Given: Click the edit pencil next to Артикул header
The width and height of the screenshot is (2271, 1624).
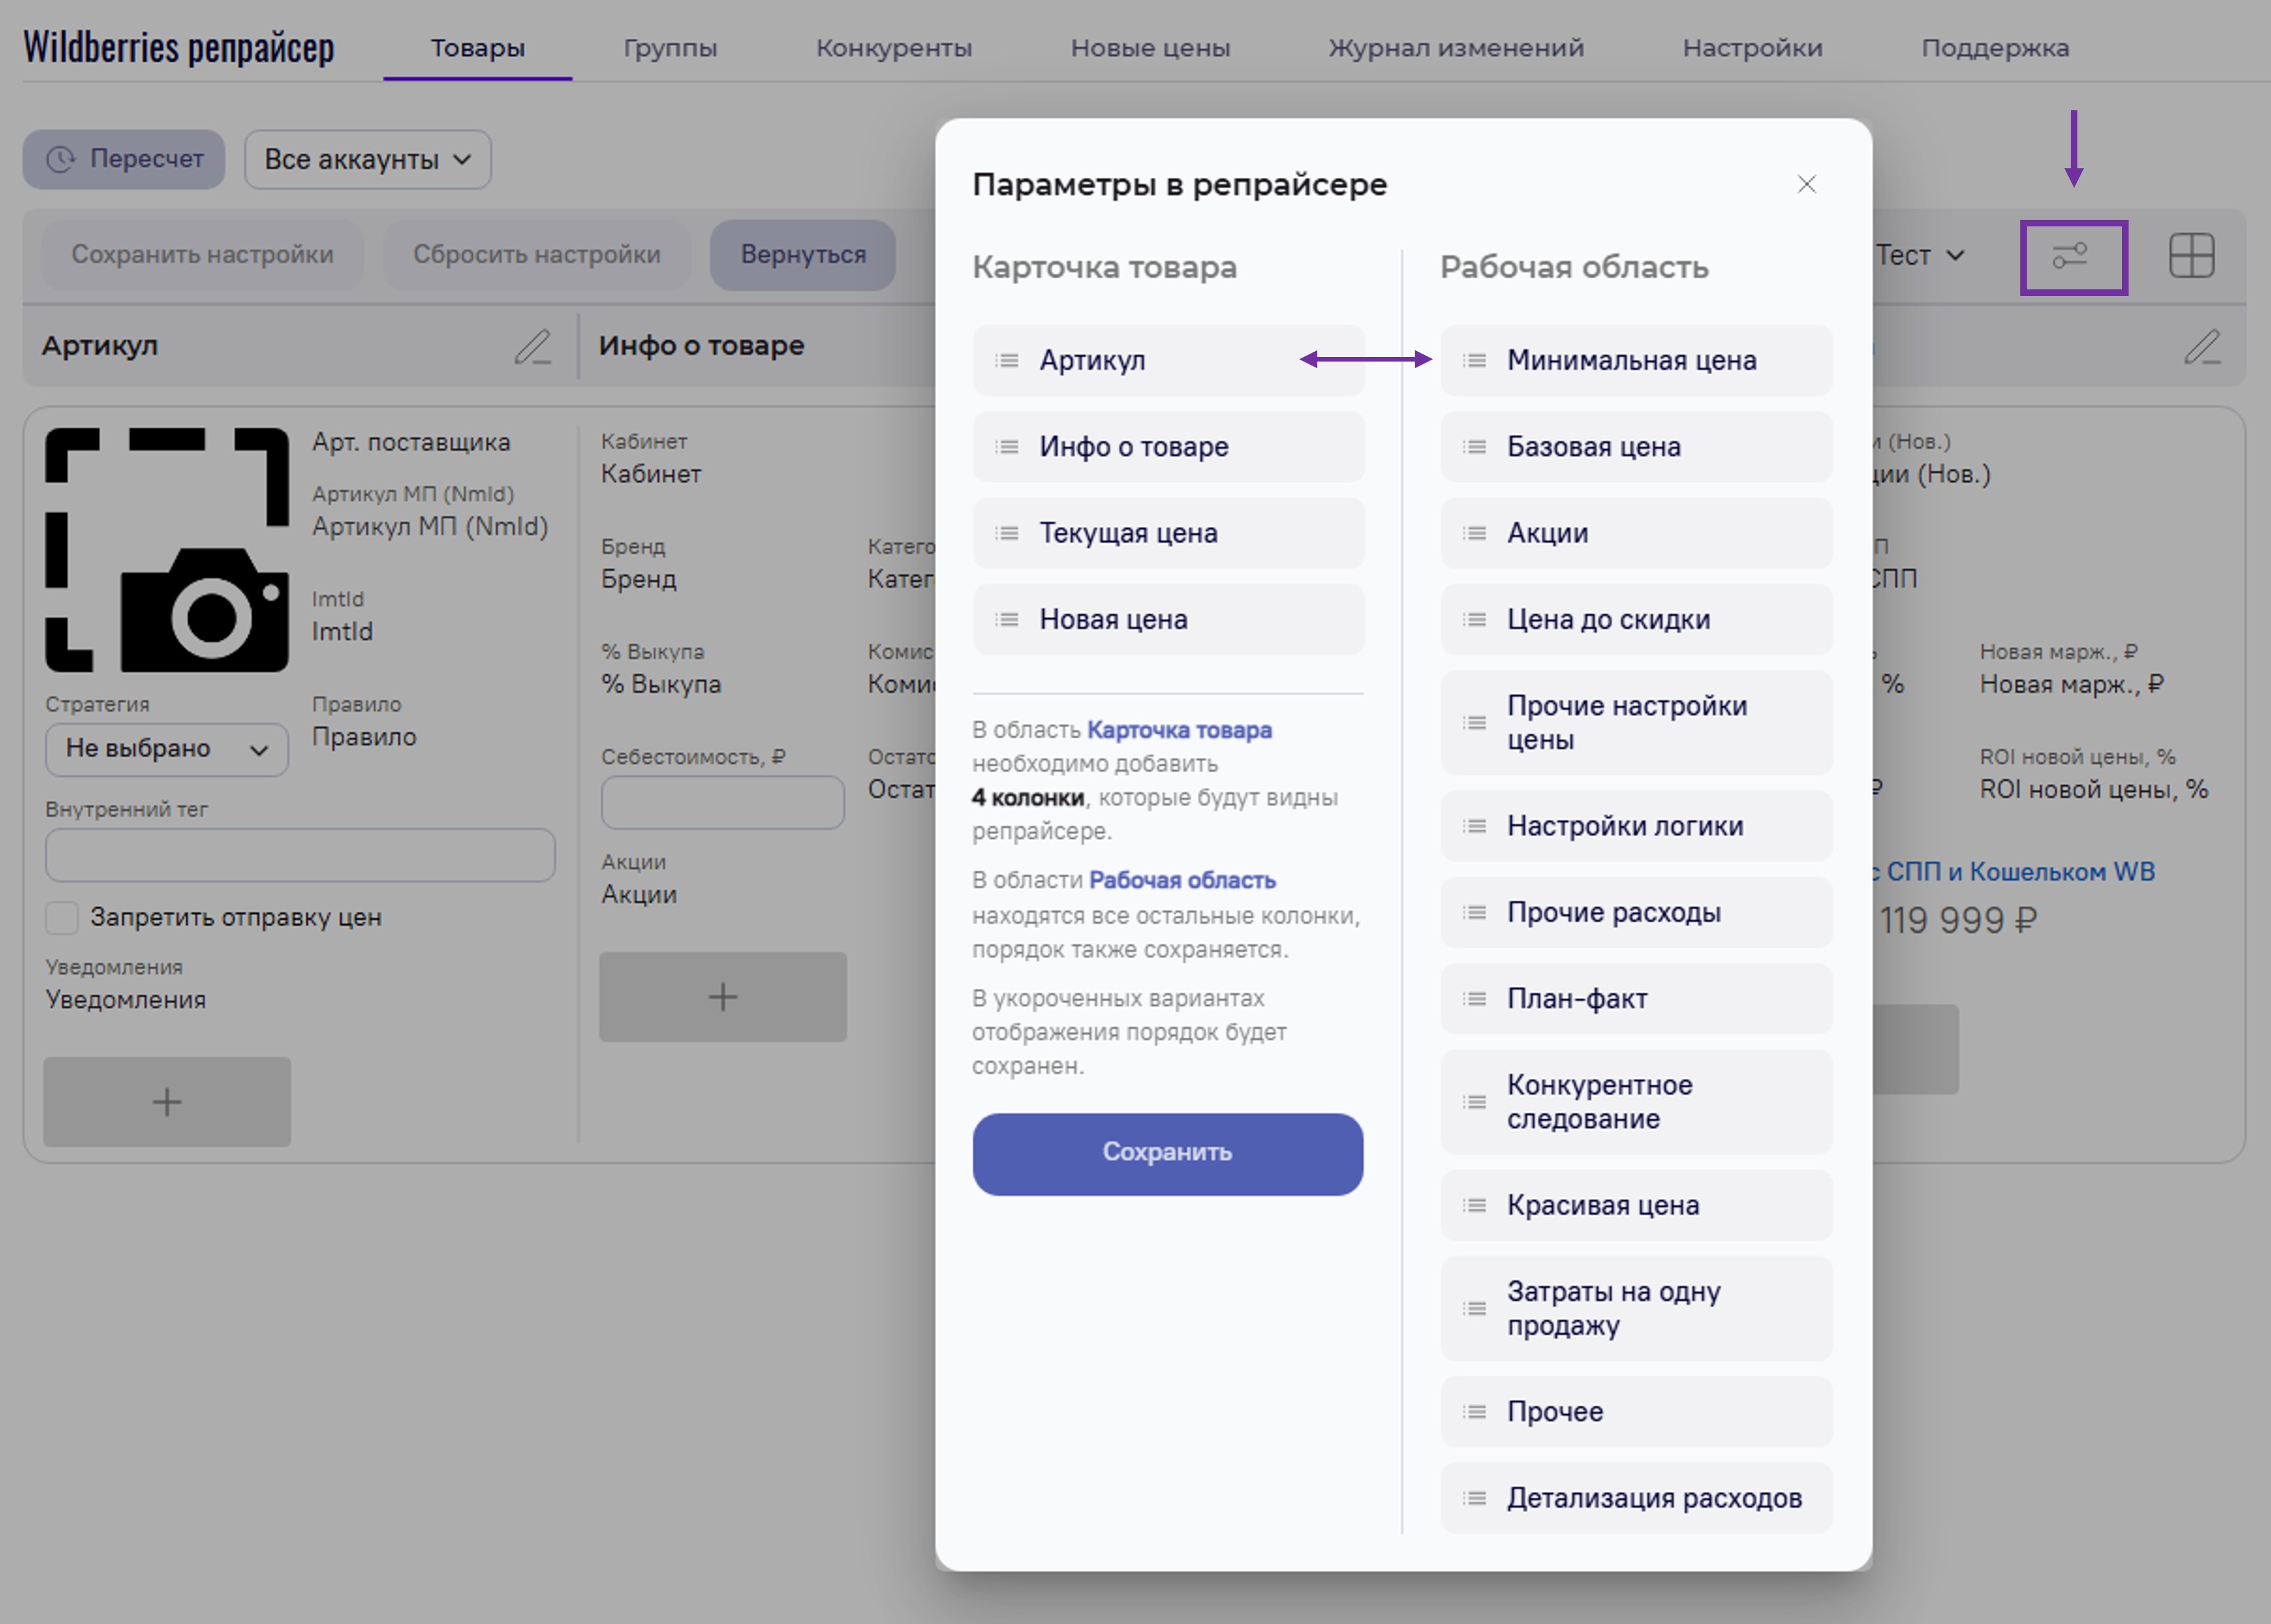Looking at the screenshot, I should 532,347.
